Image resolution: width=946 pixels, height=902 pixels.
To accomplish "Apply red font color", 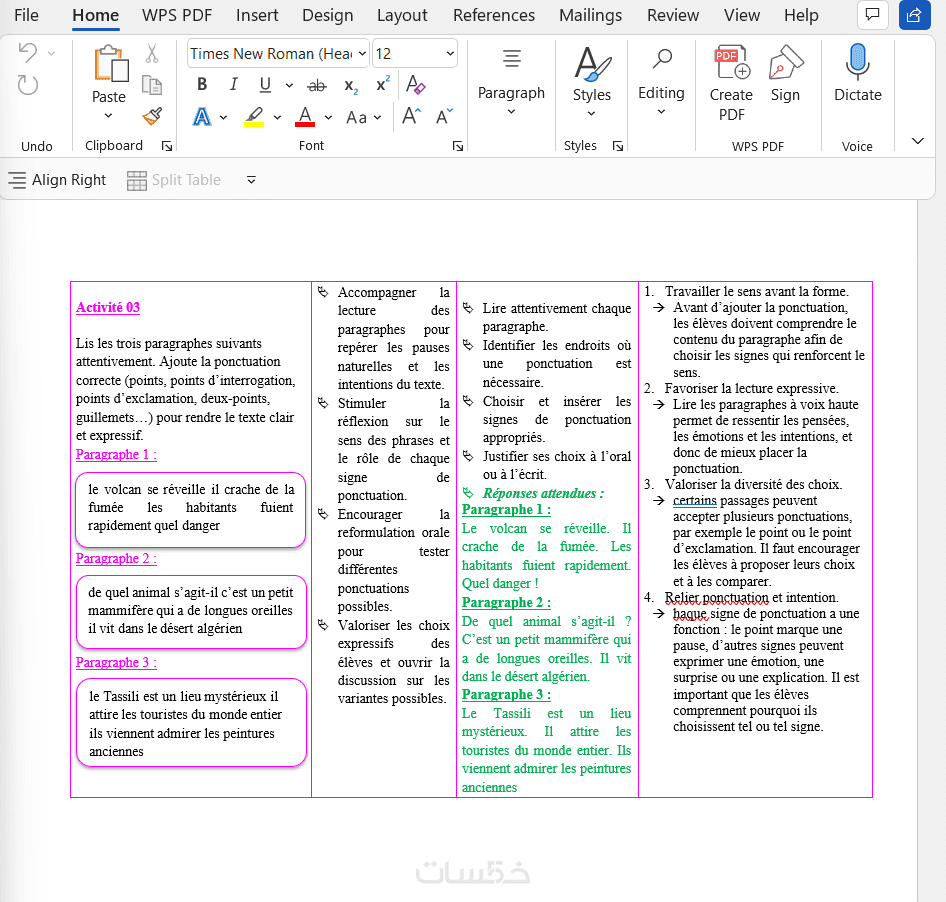I will point(305,117).
